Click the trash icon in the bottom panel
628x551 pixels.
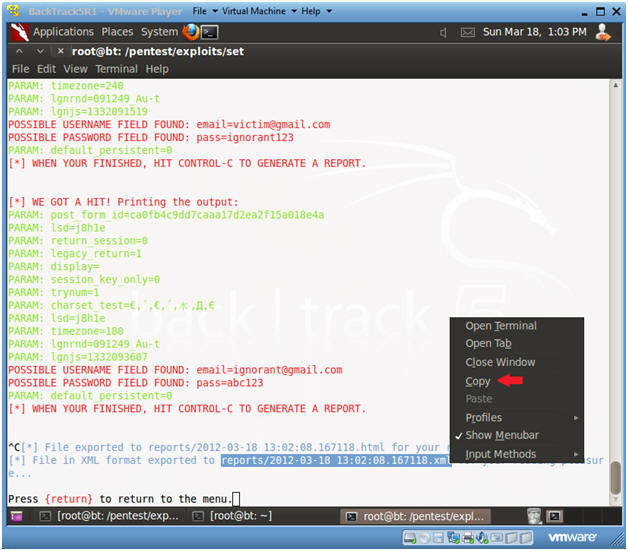point(534,516)
